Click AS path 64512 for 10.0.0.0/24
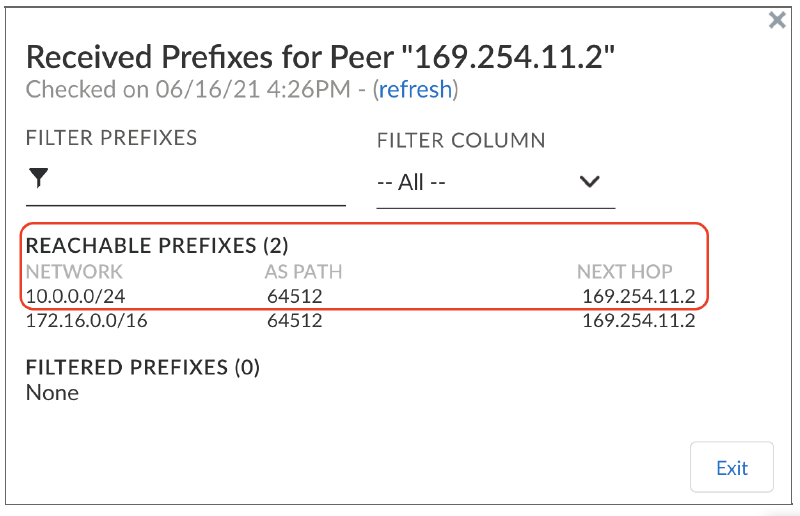The image size is (800, 516). point(294,296)
